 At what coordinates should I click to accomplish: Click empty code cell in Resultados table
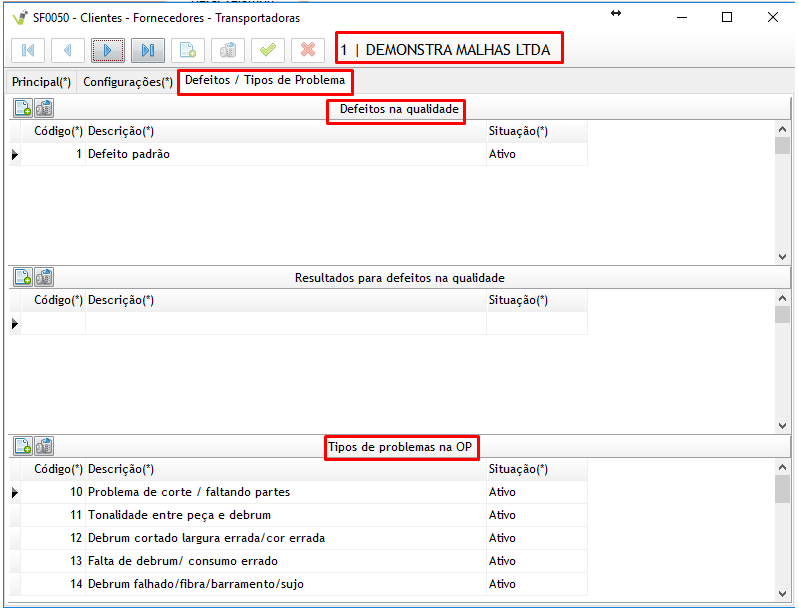(x=53, y=323)
